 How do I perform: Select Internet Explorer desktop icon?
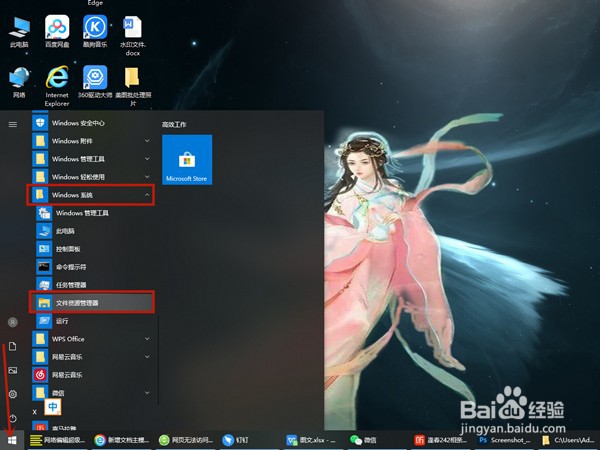(x=57, y=86)
